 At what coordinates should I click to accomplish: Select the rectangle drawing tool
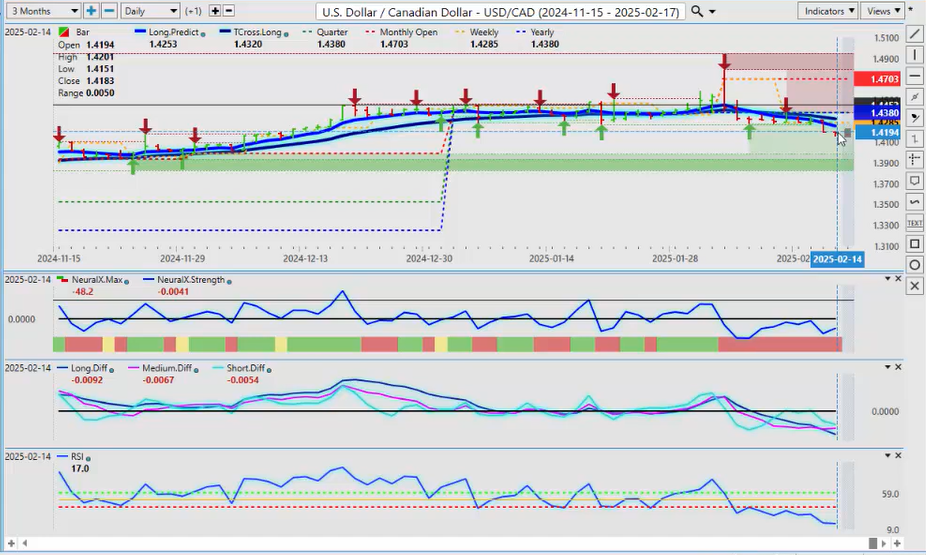(x=913, y=244)
